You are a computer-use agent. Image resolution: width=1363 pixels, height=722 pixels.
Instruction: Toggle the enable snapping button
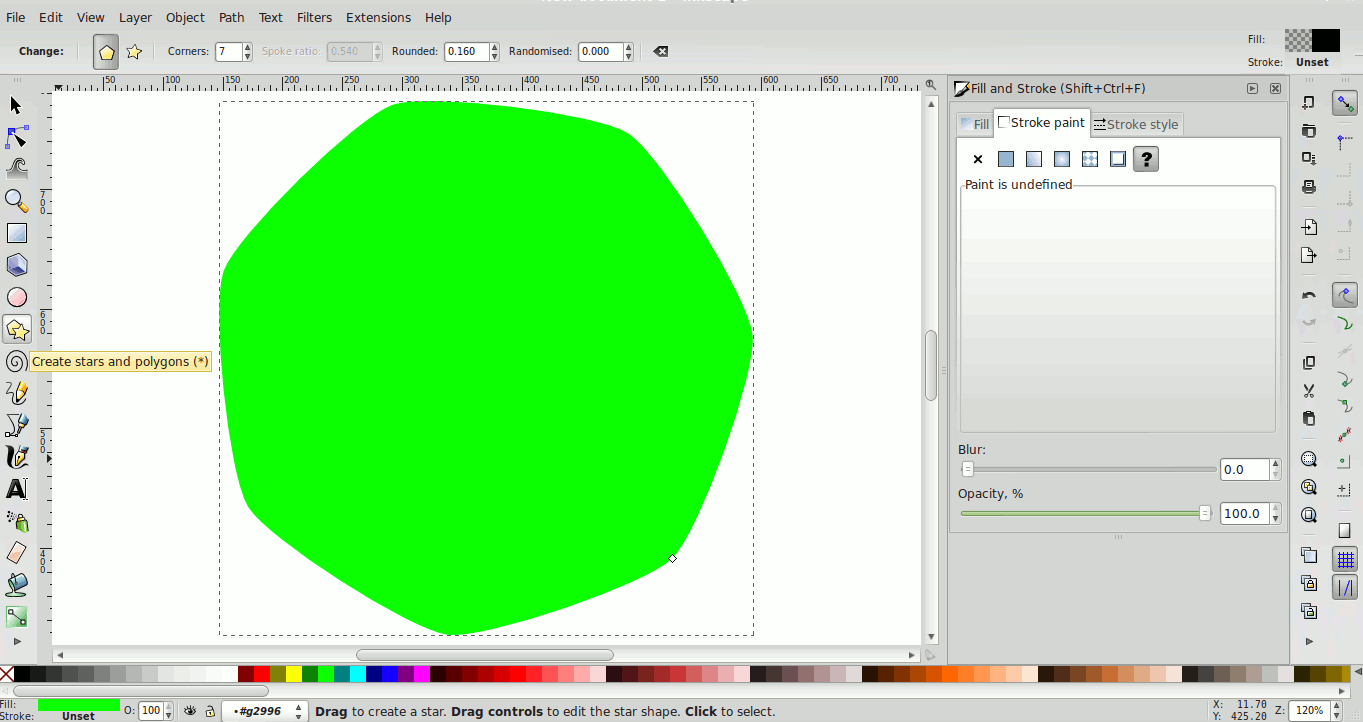tap(1345, 103)
